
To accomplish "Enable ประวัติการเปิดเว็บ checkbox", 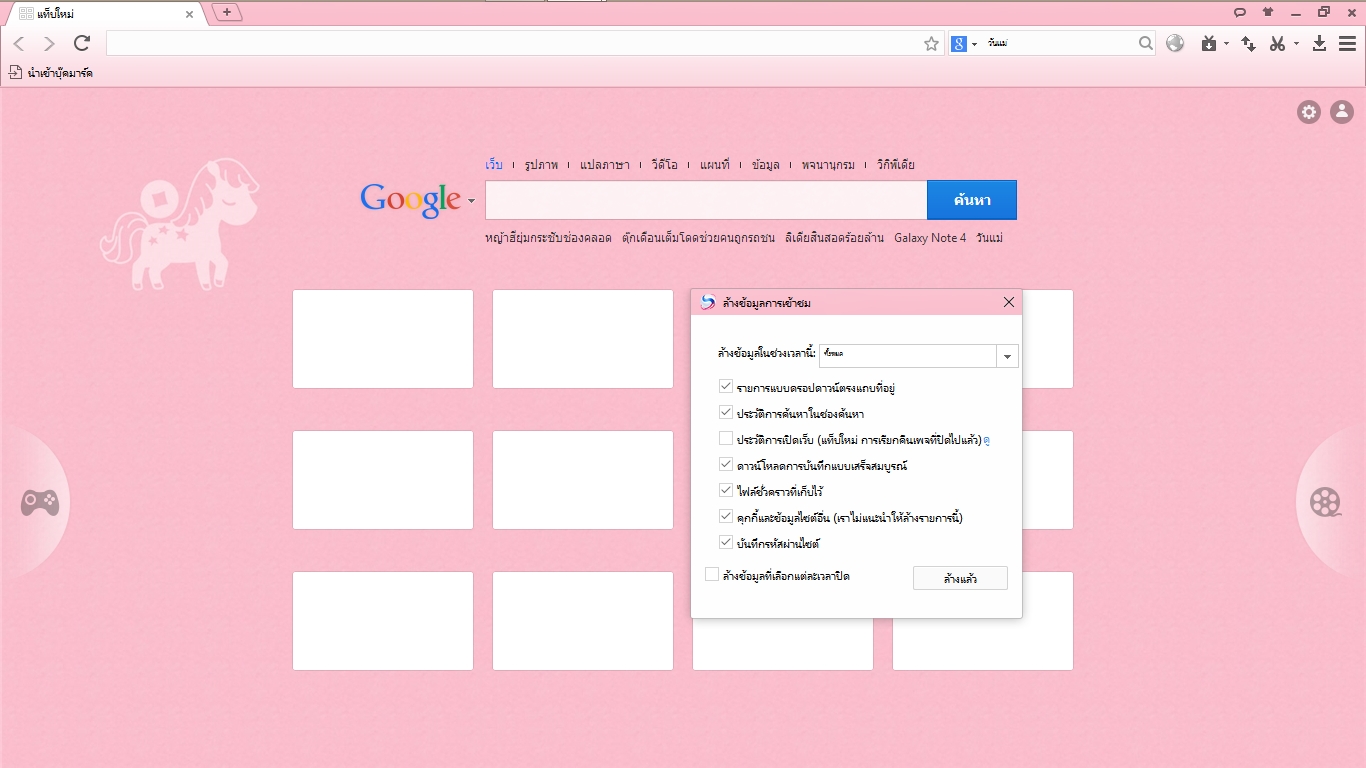I will (x=726, y=438).
